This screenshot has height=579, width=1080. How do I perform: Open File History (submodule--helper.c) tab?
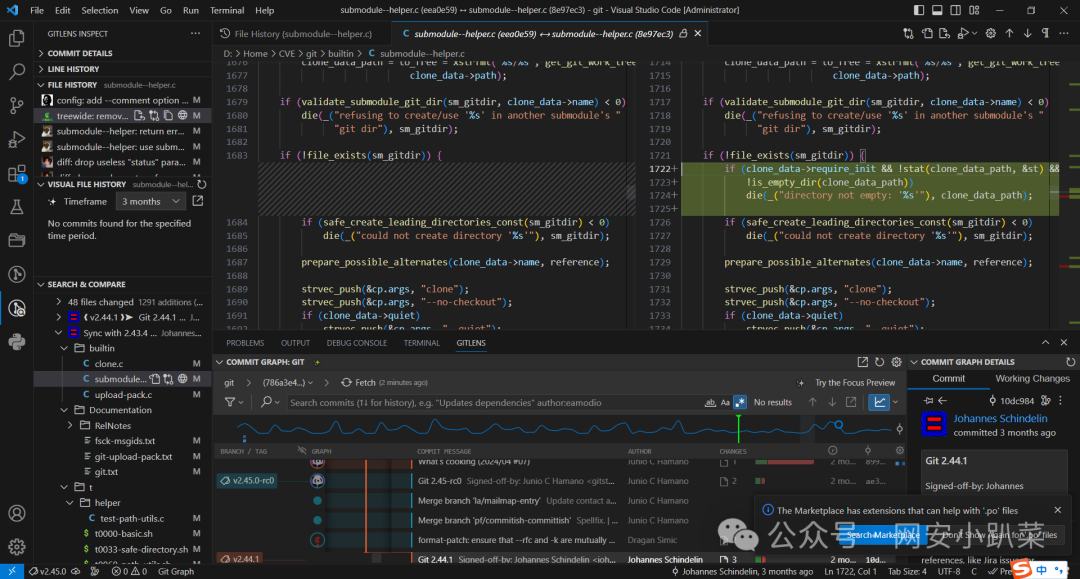click(303, 34)
